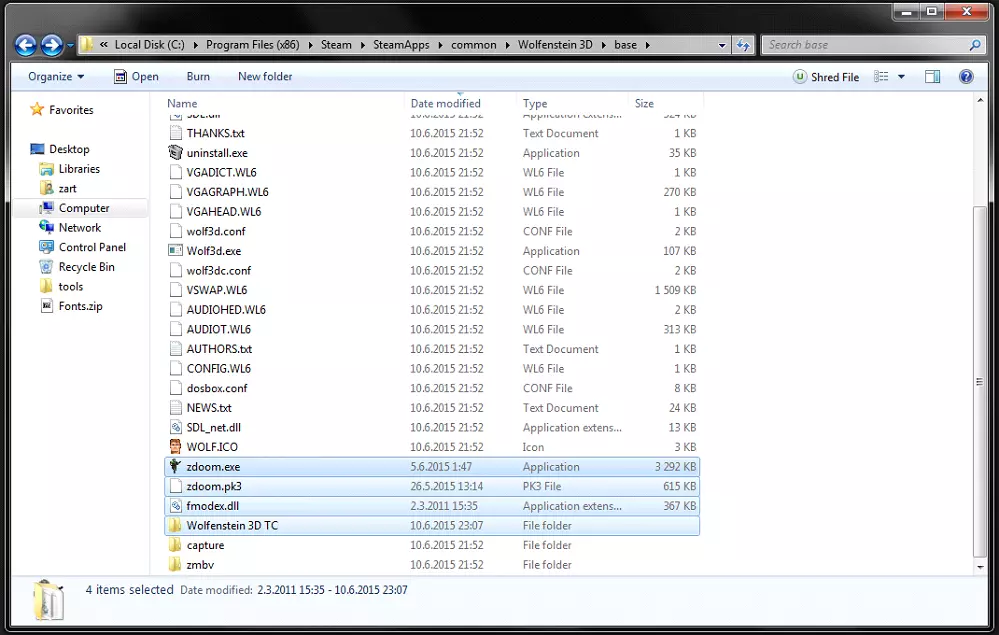Show hidden path with the double chevron

click(x=103, y=45)
